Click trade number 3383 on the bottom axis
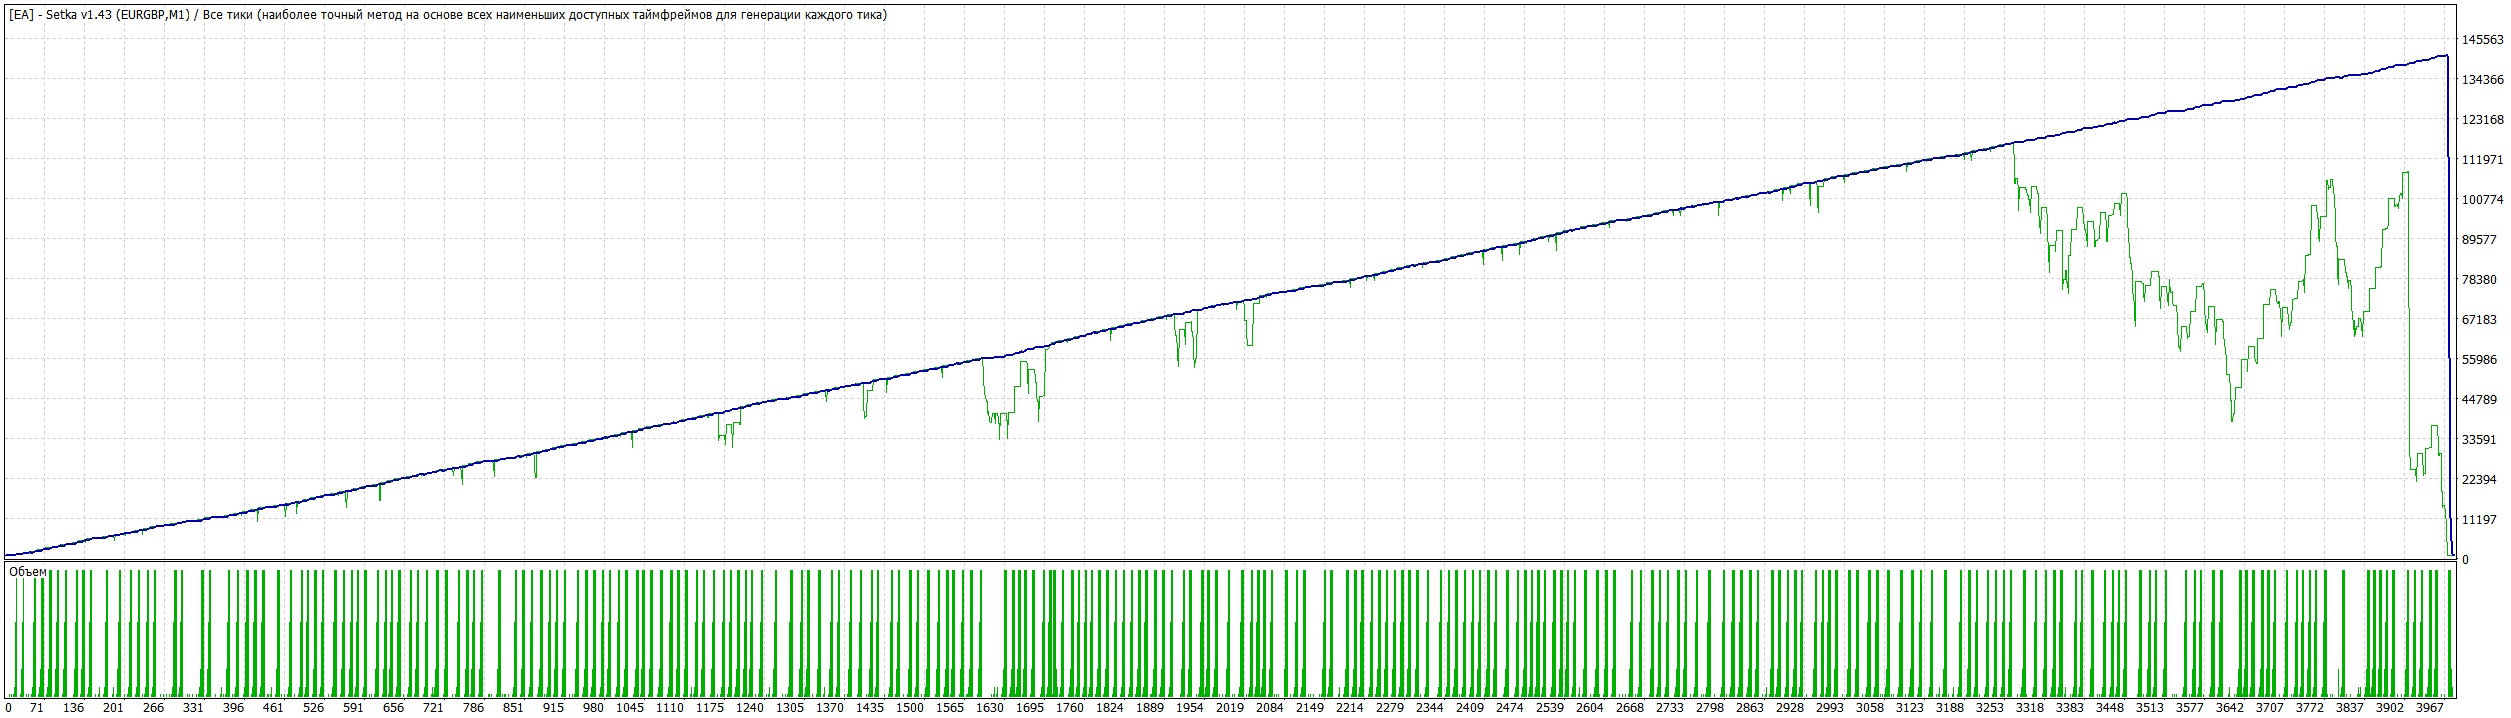2511x718 pixels. click(2070, 708)
